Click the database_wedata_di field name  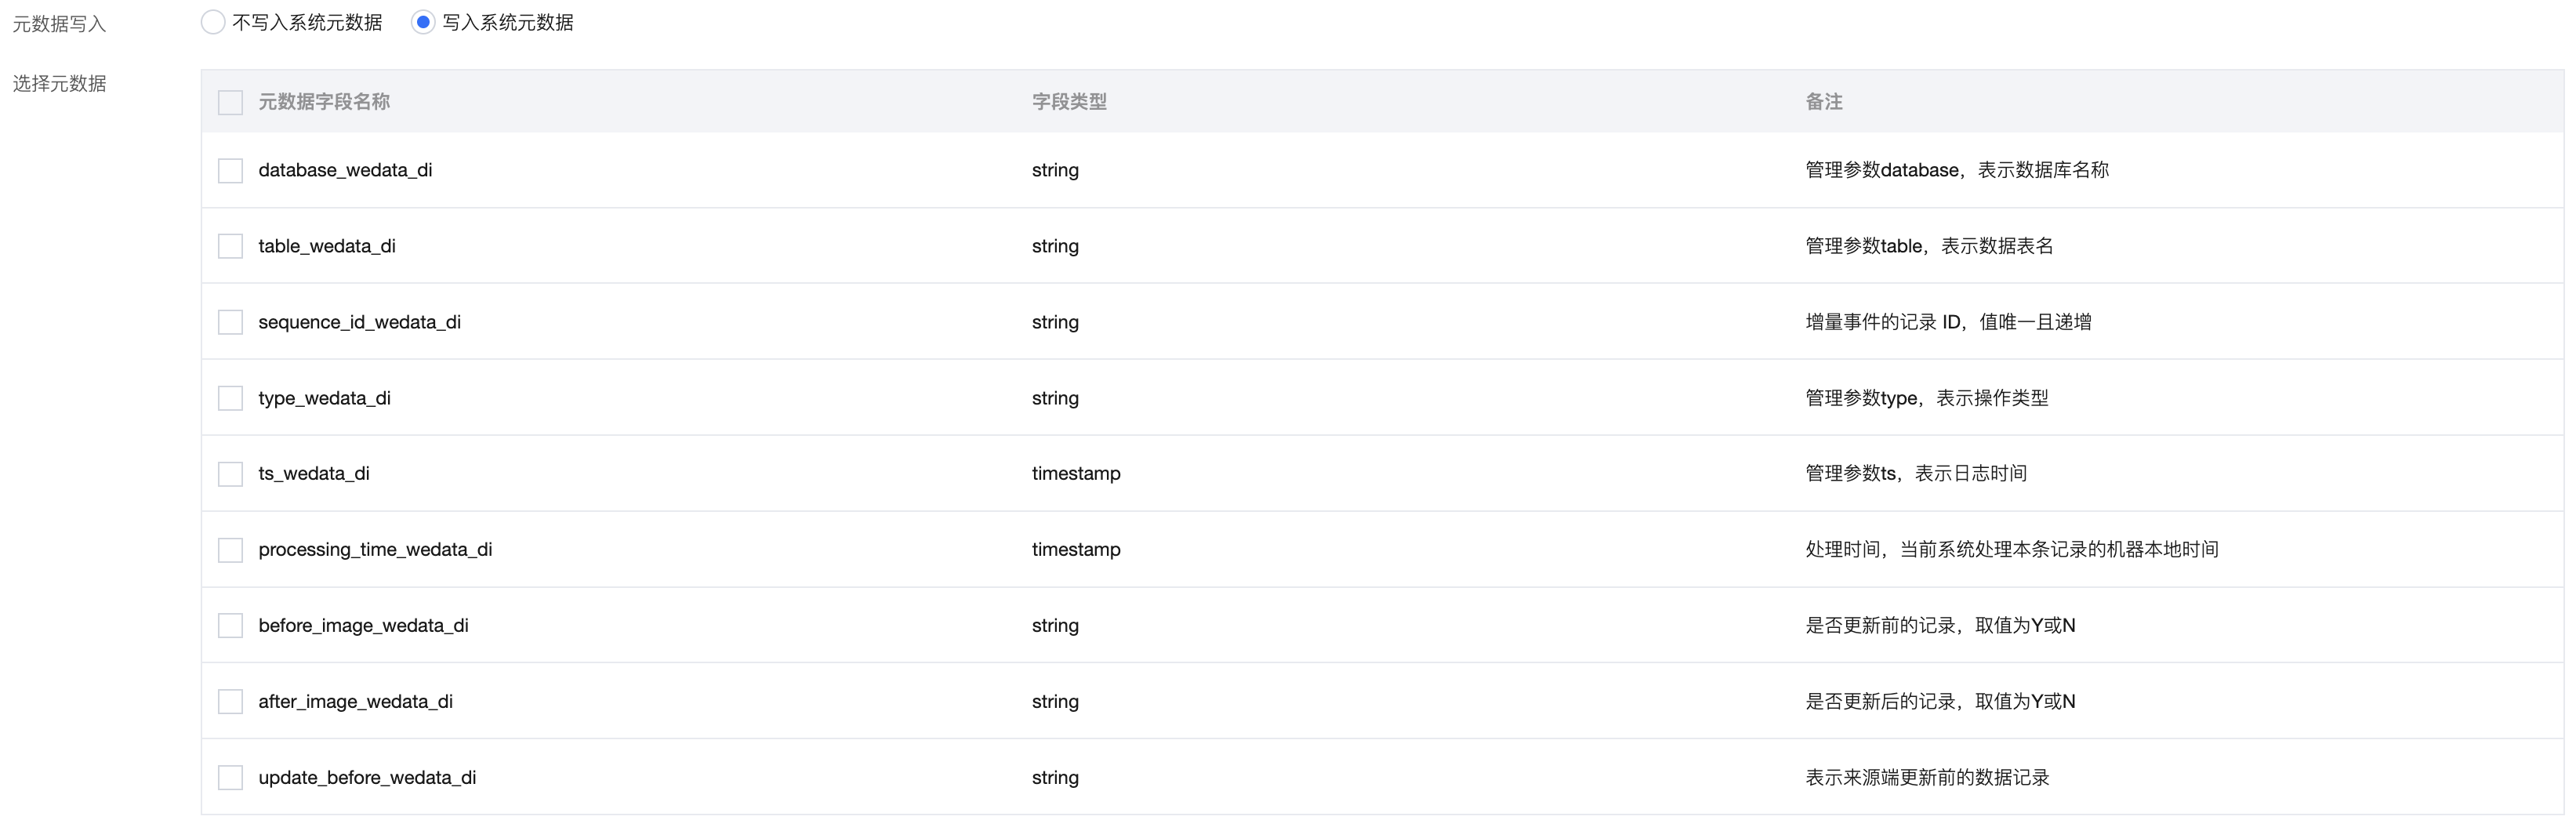coord(345,171)
